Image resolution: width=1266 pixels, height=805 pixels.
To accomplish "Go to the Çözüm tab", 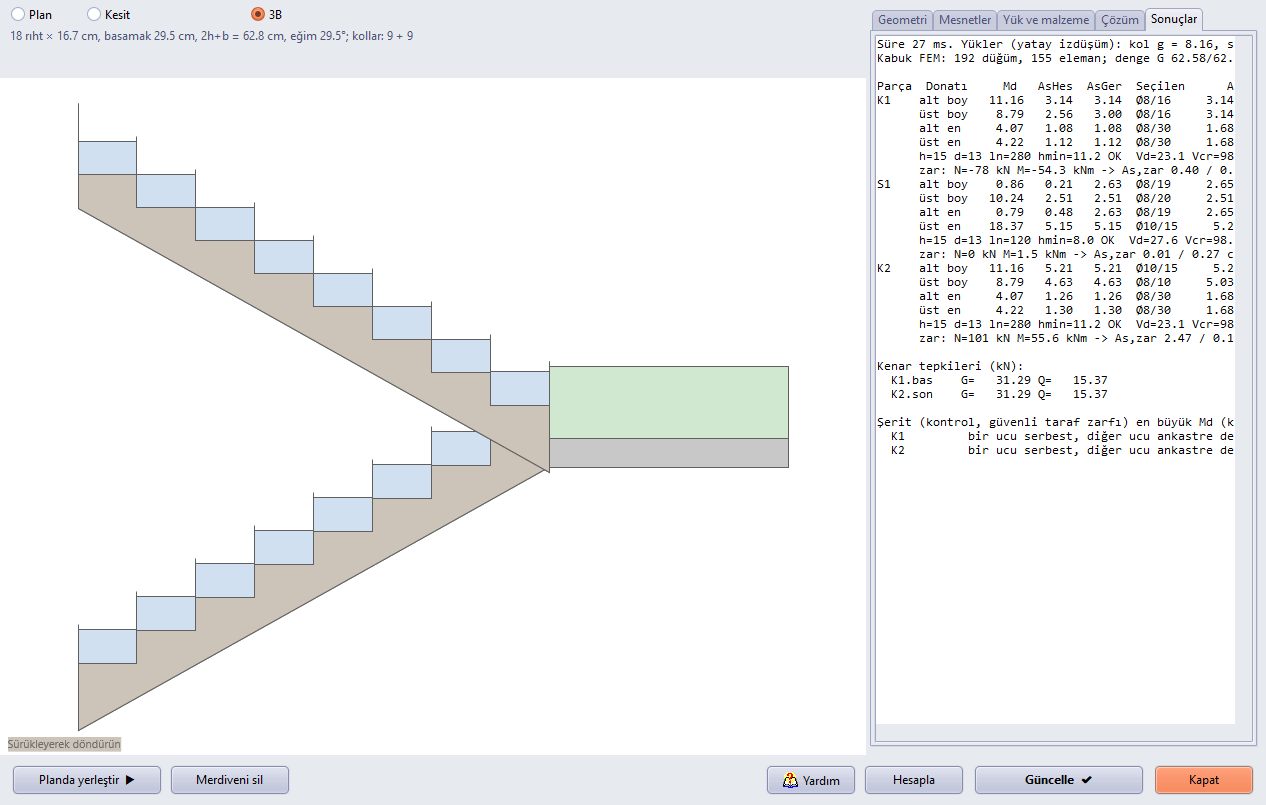I will pos(1120,19).
